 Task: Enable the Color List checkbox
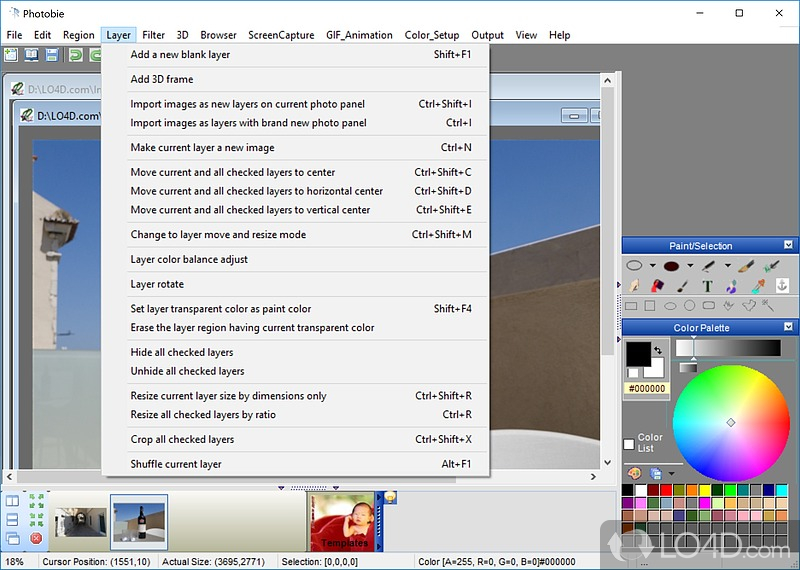[x=629, y=444]
